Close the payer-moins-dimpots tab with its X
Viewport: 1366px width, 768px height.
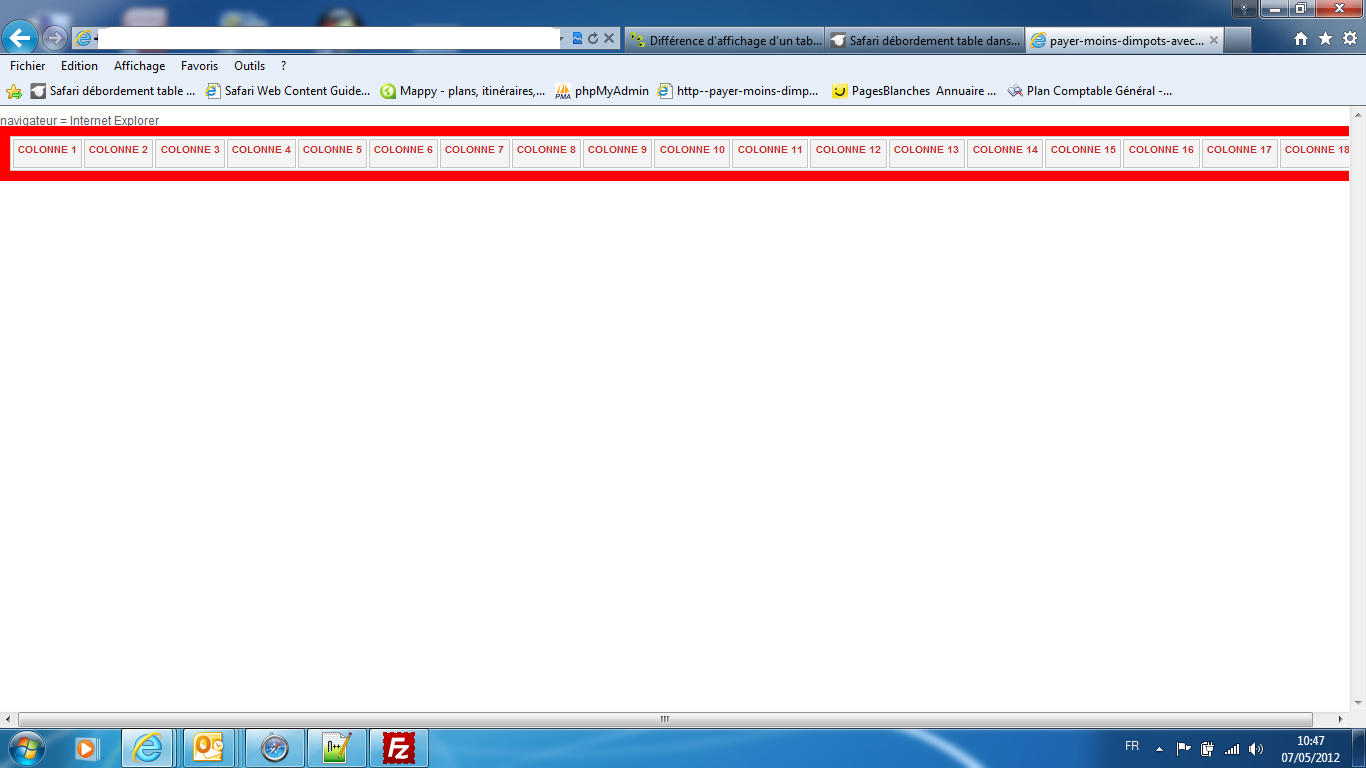click(1214, 40)
